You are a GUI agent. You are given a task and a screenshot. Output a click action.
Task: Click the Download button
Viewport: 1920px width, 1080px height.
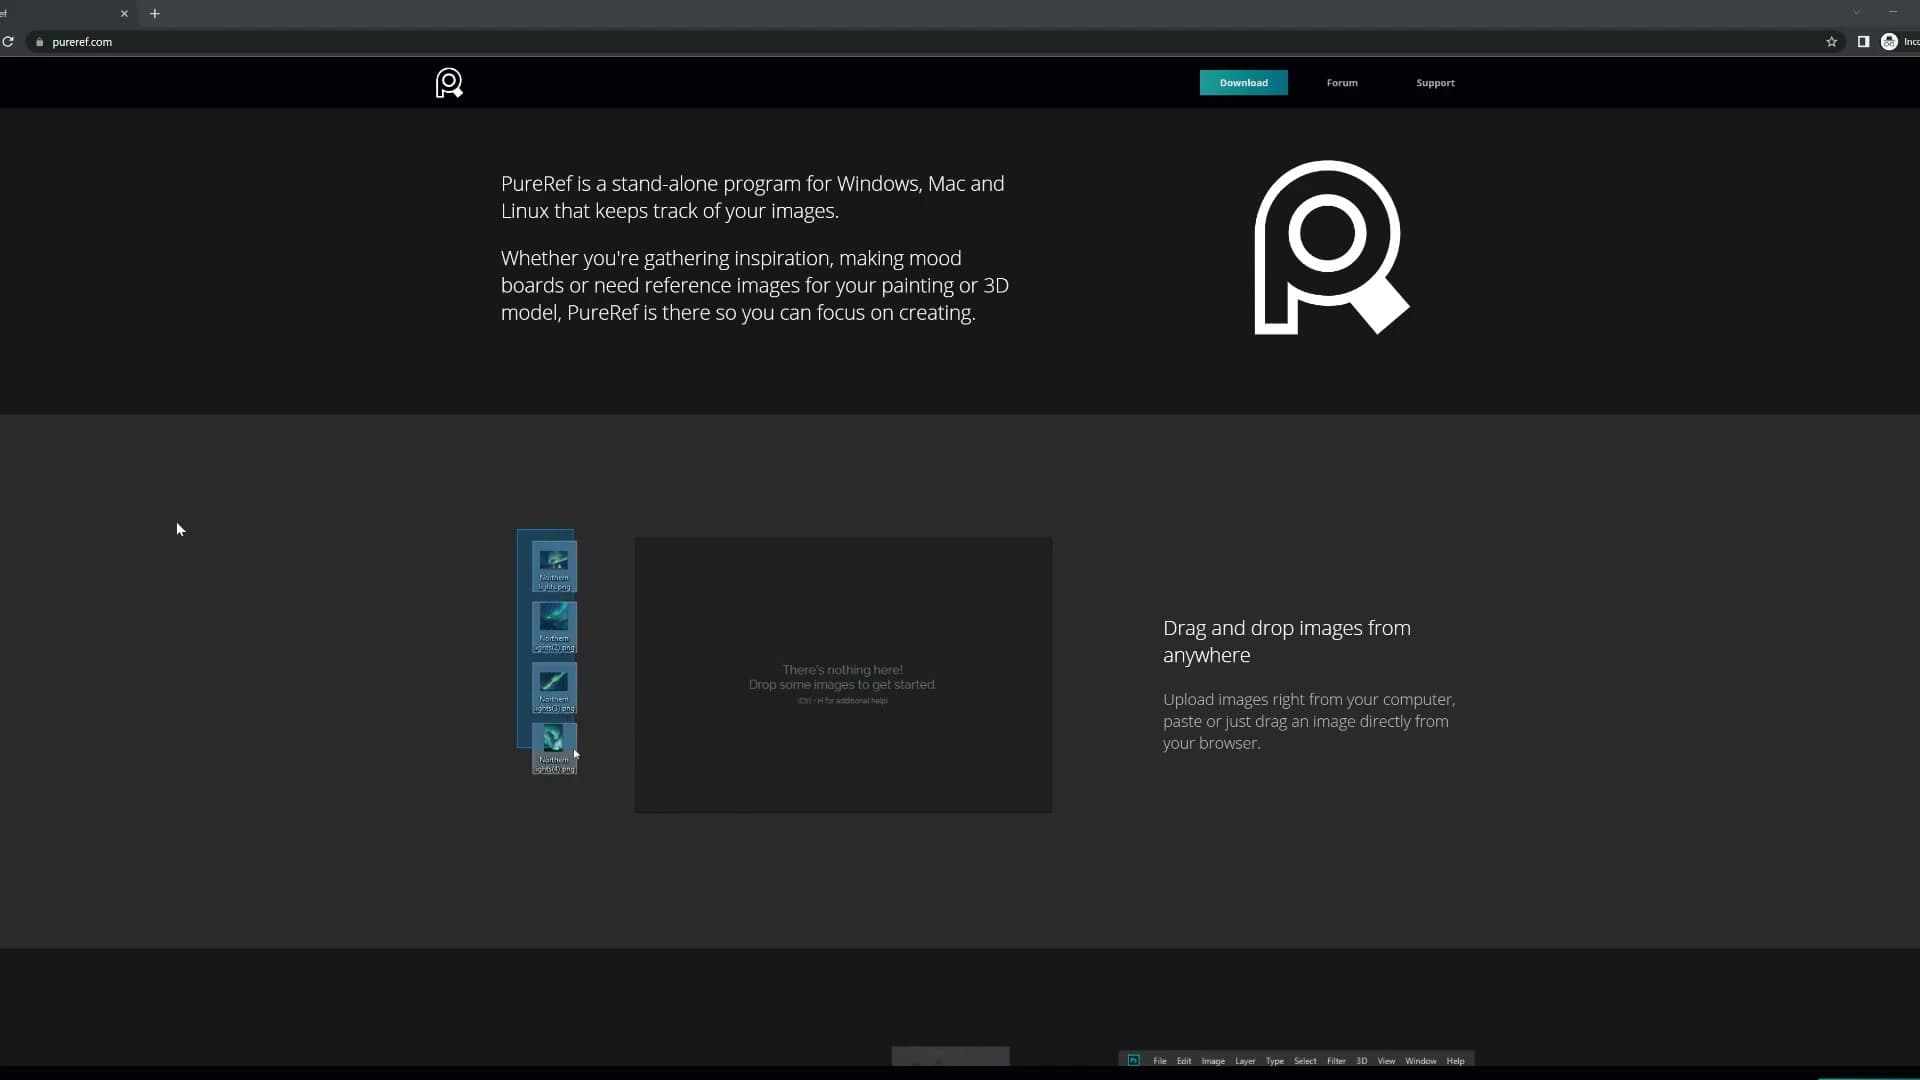(x=1243, y=83)
